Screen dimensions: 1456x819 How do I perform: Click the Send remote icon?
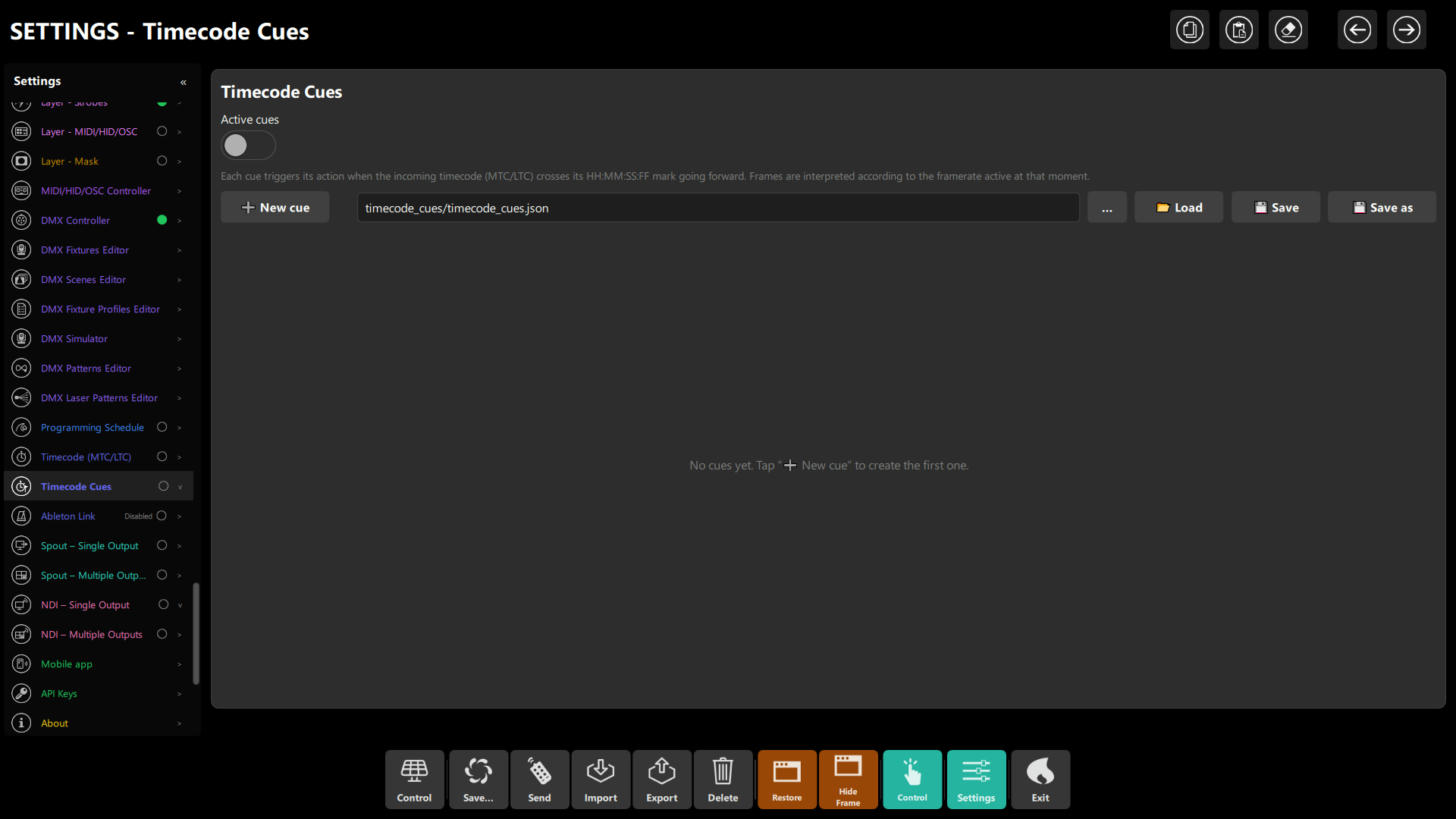point(539,780)
